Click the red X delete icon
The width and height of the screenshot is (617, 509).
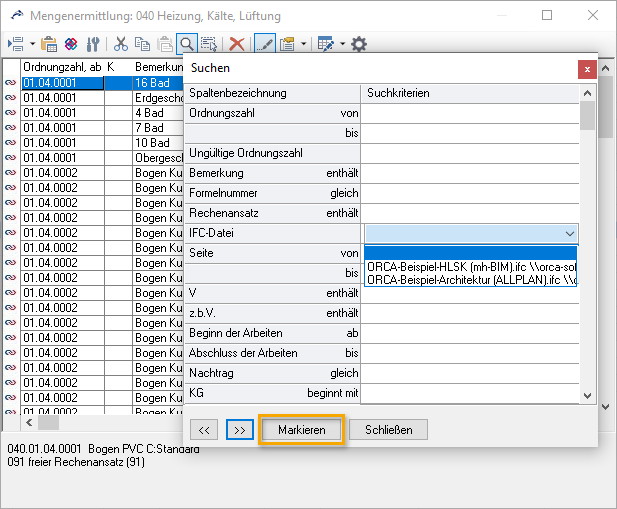237,44
